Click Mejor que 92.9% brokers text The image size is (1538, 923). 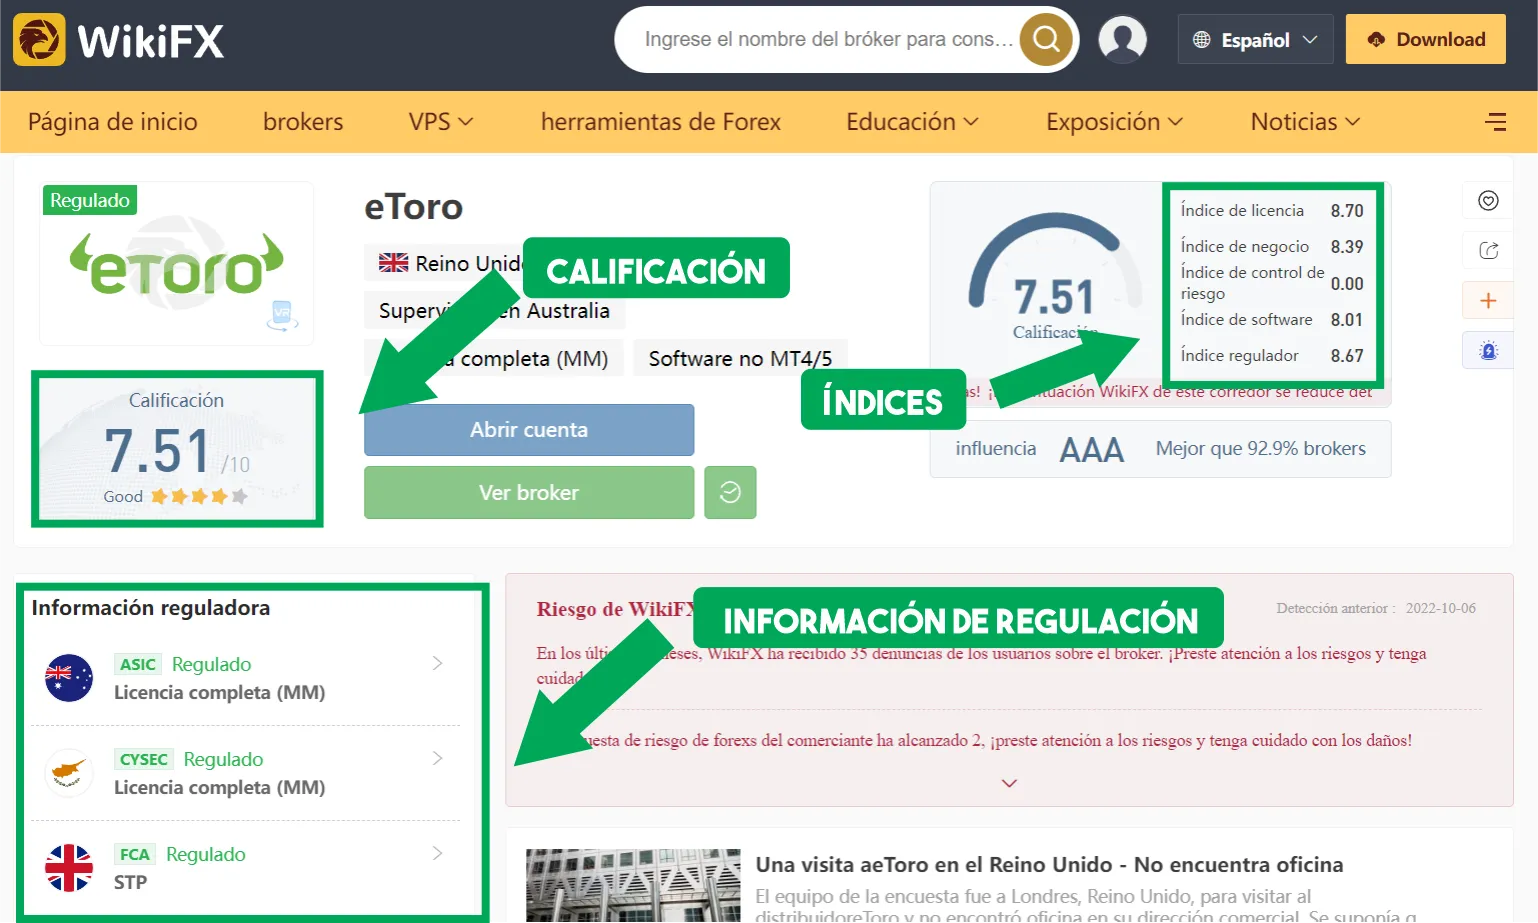point(1260,448)
